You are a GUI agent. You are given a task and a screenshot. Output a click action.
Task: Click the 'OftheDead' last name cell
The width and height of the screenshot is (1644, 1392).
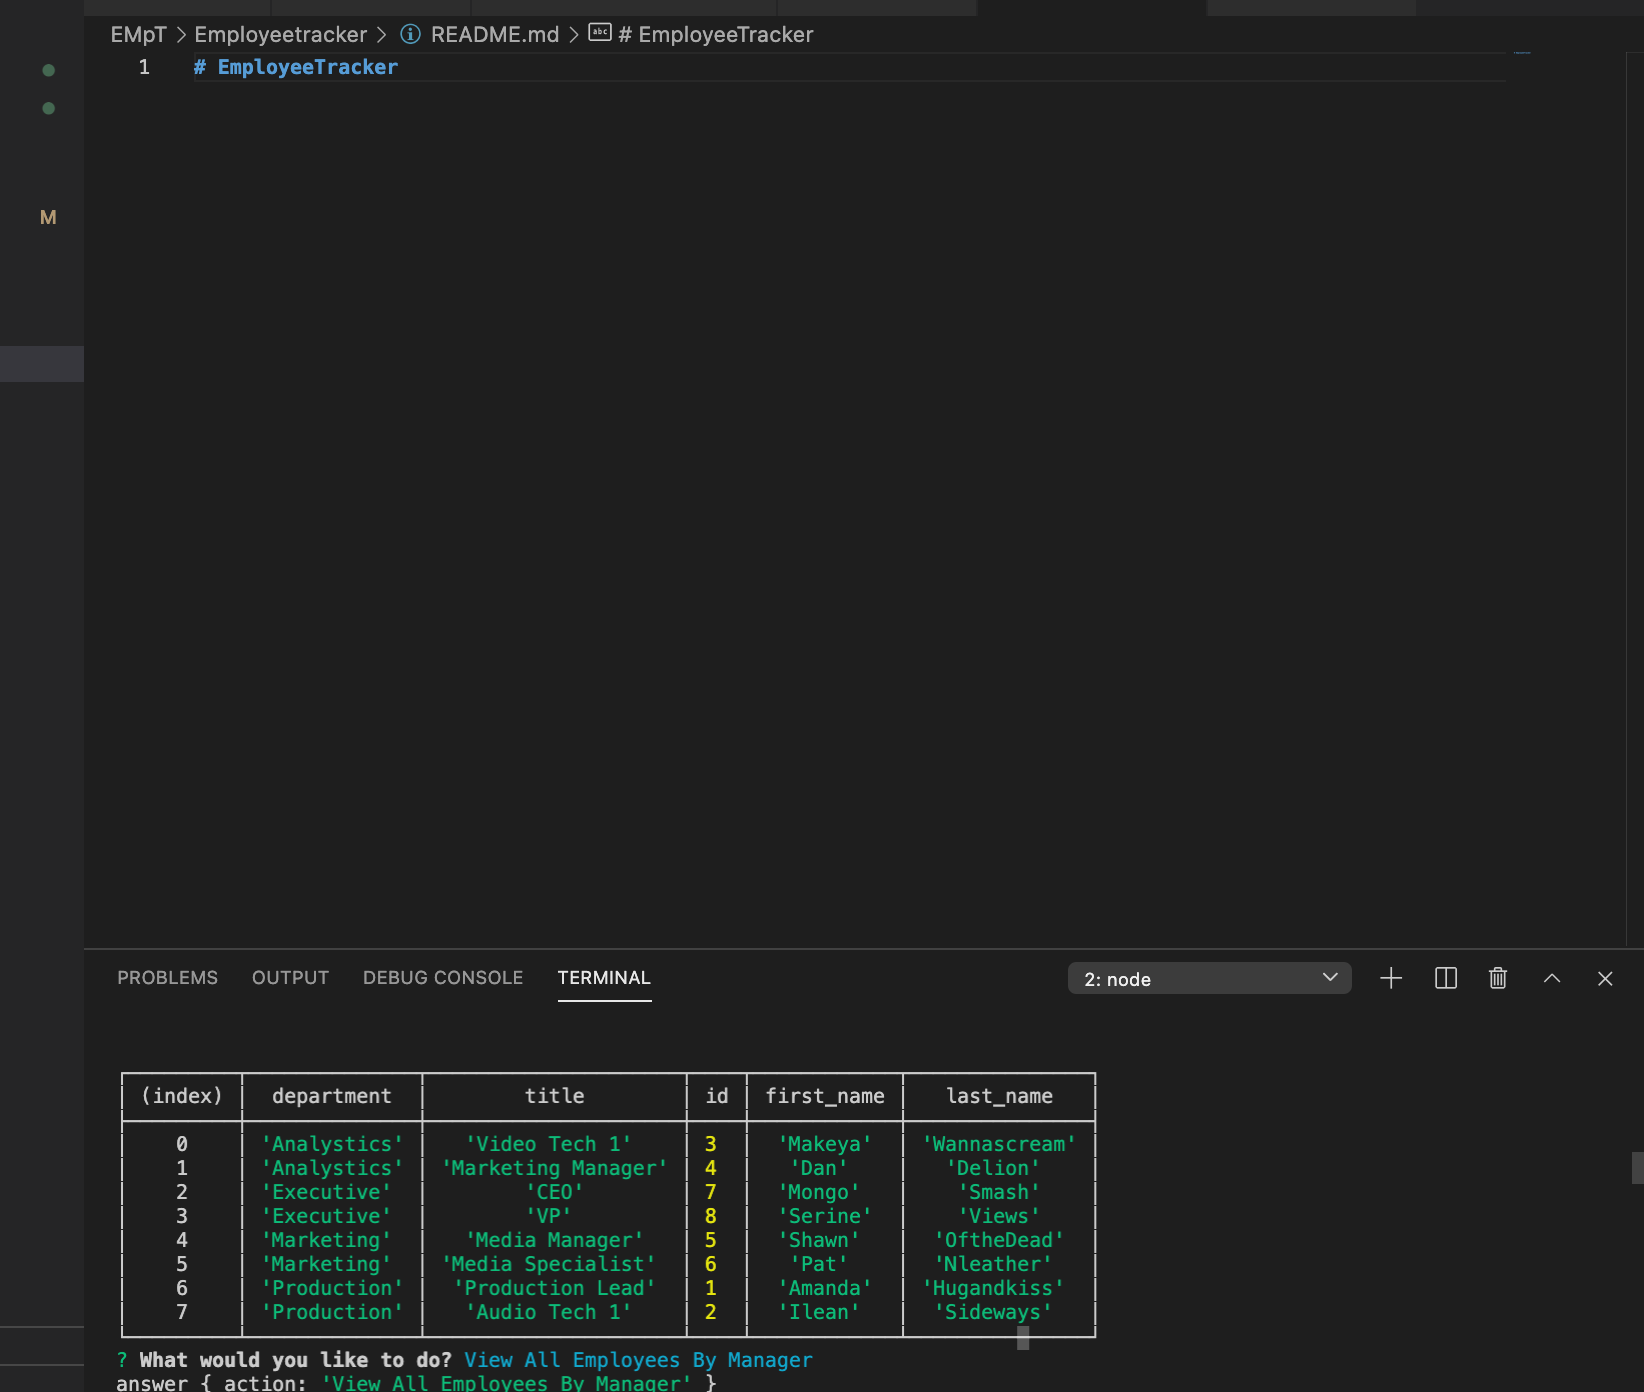click(x=999, y=1240)
